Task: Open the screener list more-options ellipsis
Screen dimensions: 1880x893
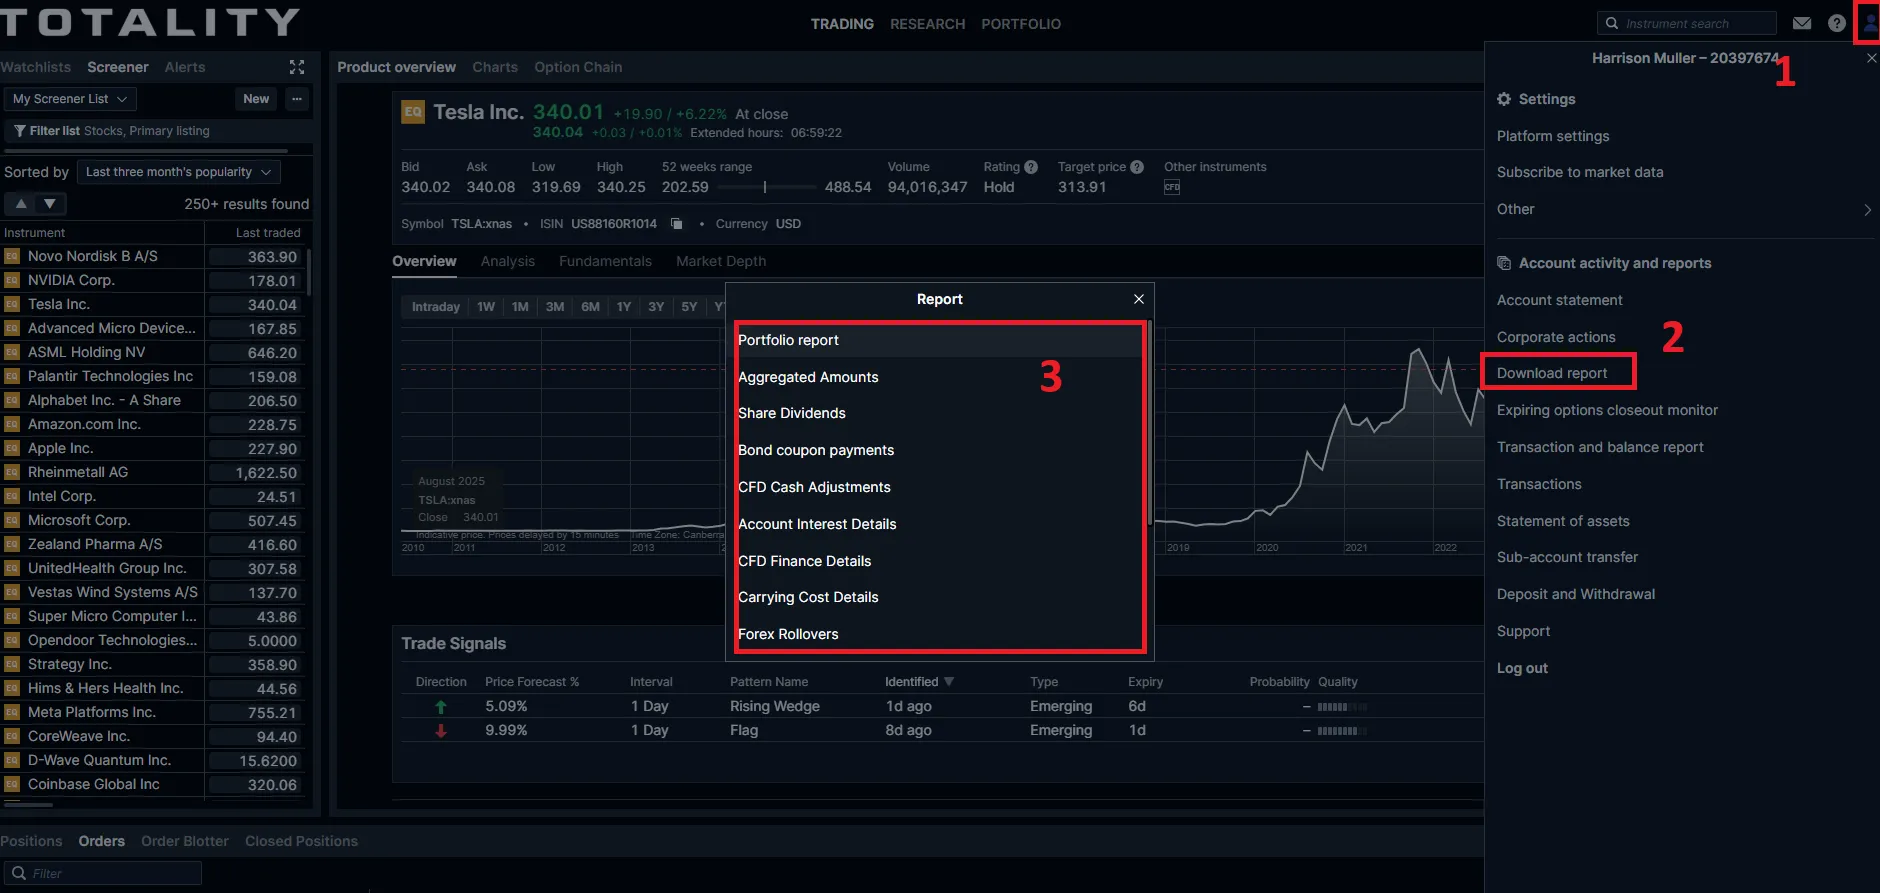Action: pos(297,99)
